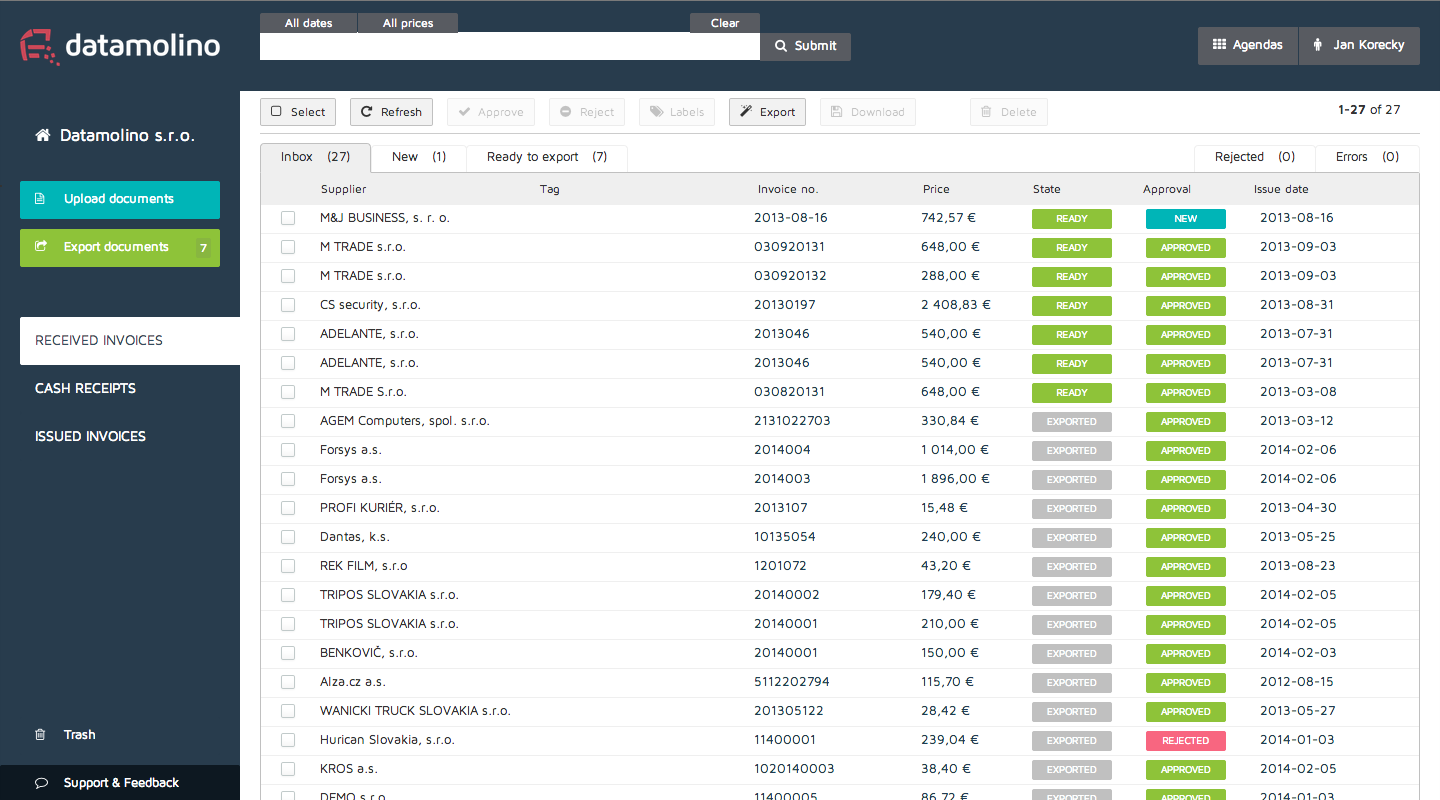
Task: Click the green Export documents button
Action: tap(119, 247)
